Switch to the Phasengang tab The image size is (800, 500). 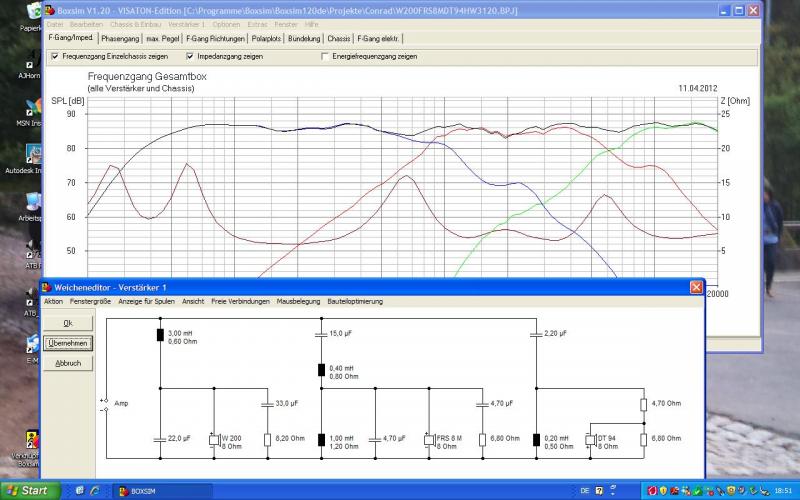pos(120,38)
